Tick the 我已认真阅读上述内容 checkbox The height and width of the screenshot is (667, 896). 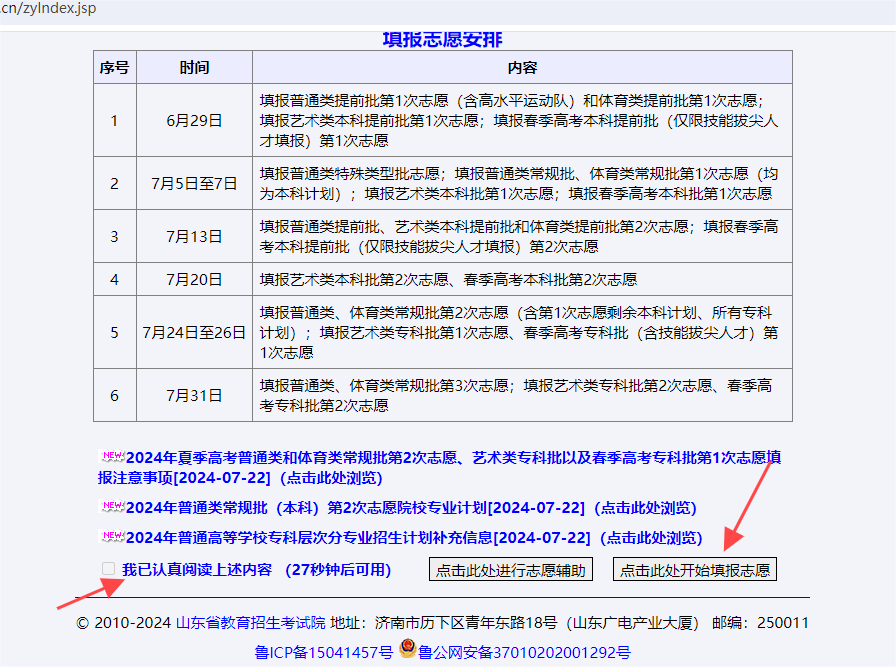coord(109,569)
